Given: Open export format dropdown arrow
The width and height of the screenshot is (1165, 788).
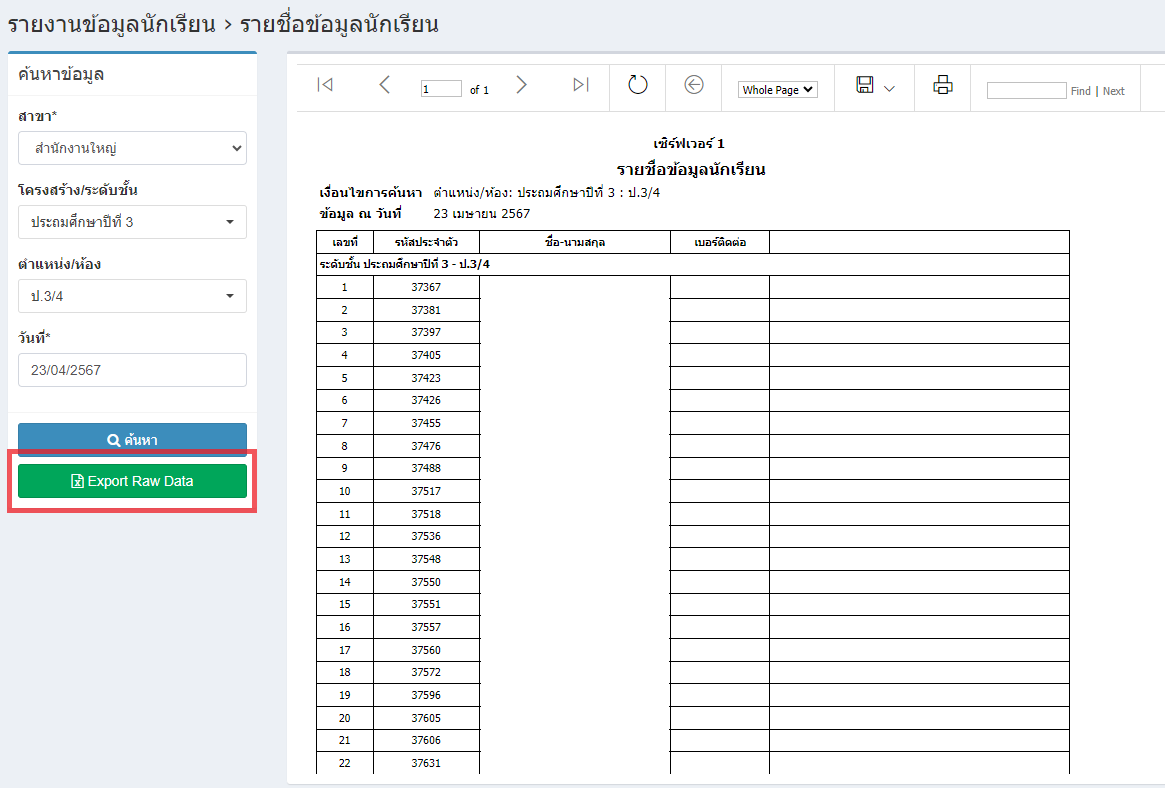Looking at the screenshot, I should click(x=889, y=88).
